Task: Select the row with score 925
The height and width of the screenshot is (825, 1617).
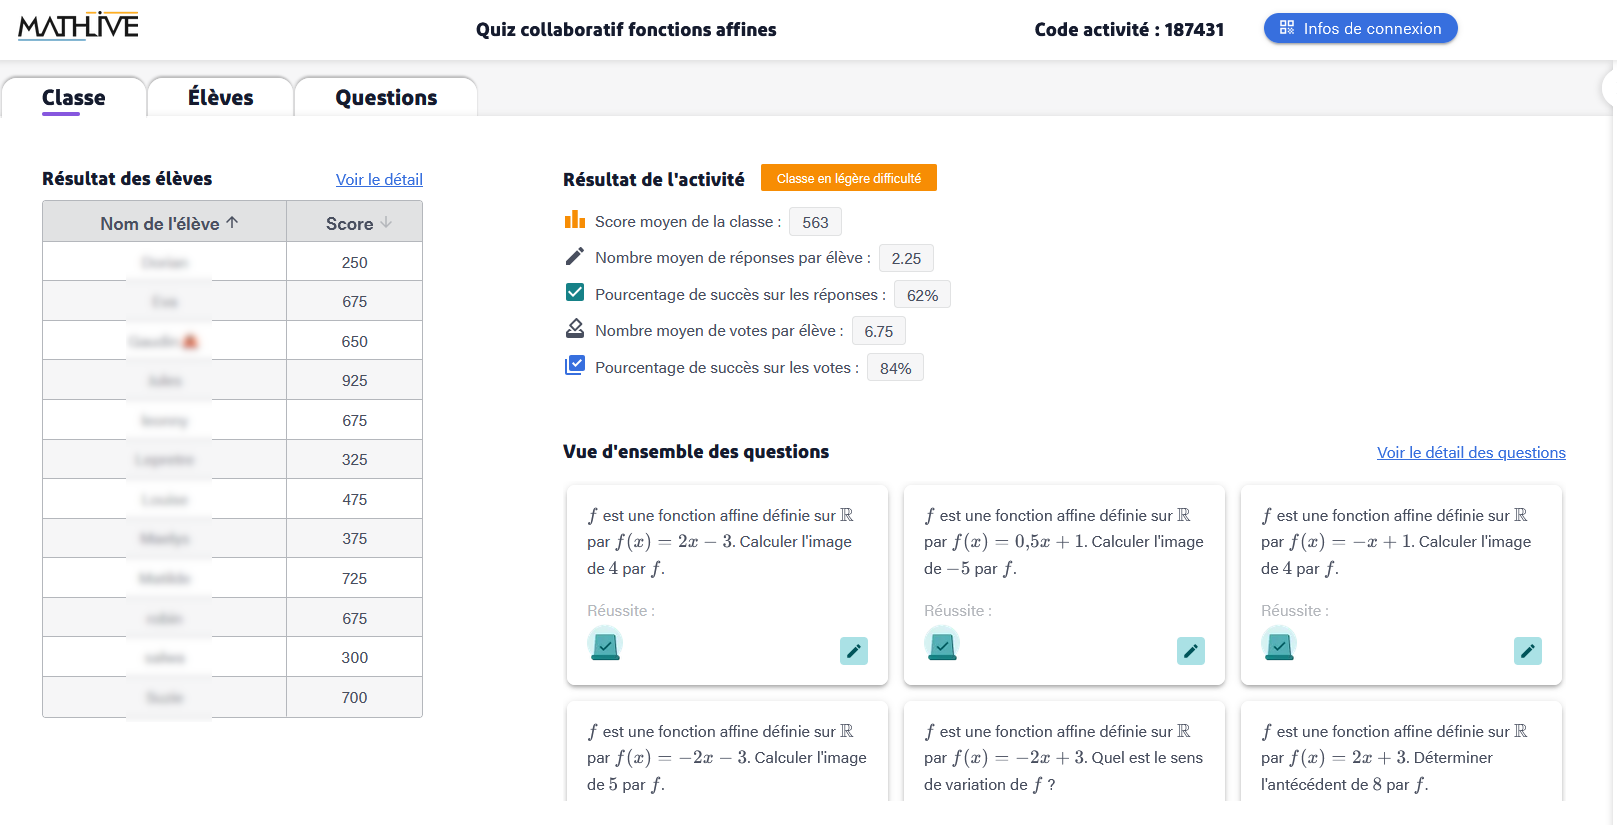Action: [232, 379]
